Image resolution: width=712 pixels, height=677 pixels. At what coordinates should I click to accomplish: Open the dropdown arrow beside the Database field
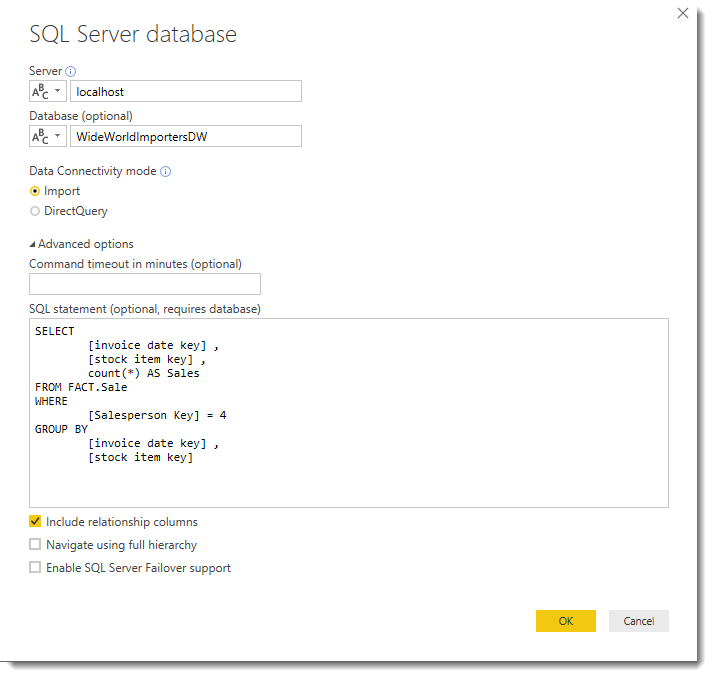[57, 137]
